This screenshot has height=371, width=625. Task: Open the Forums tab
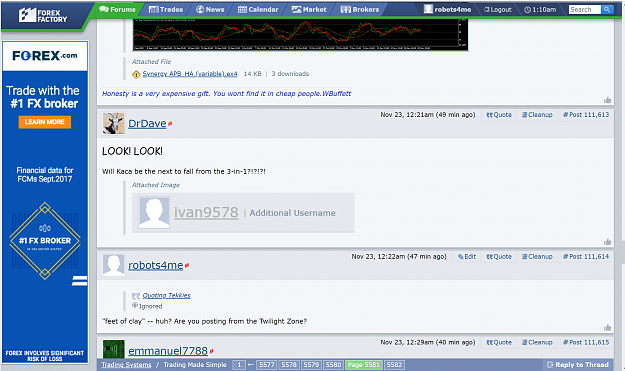(118, 9)
